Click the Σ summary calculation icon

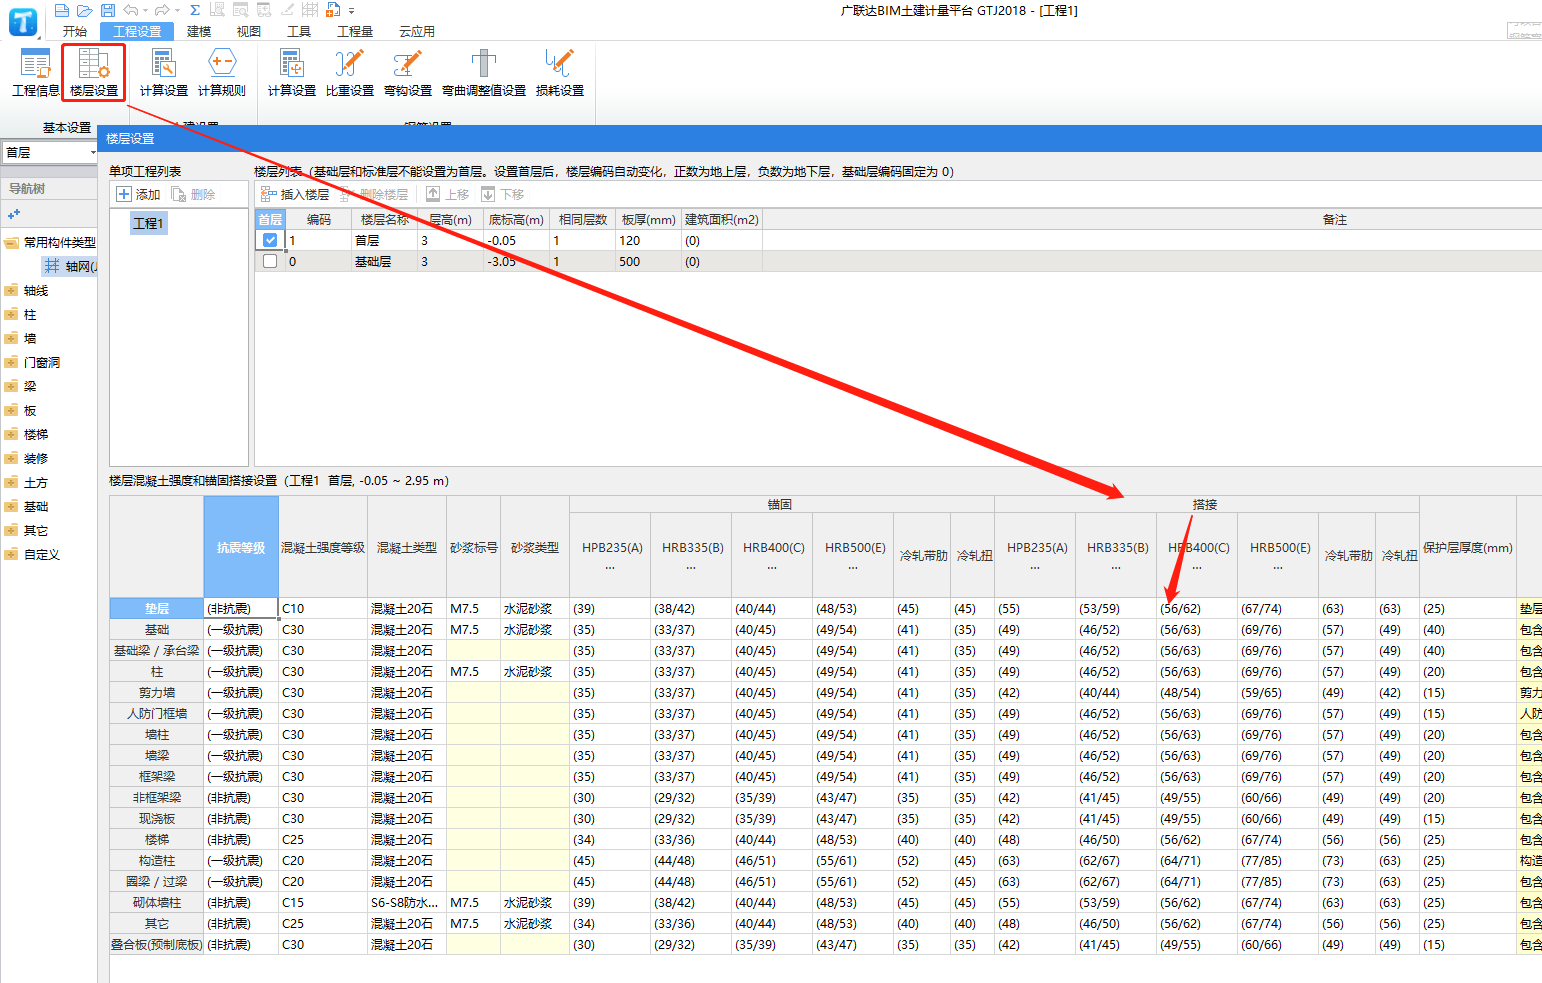[x=194, y=10]
